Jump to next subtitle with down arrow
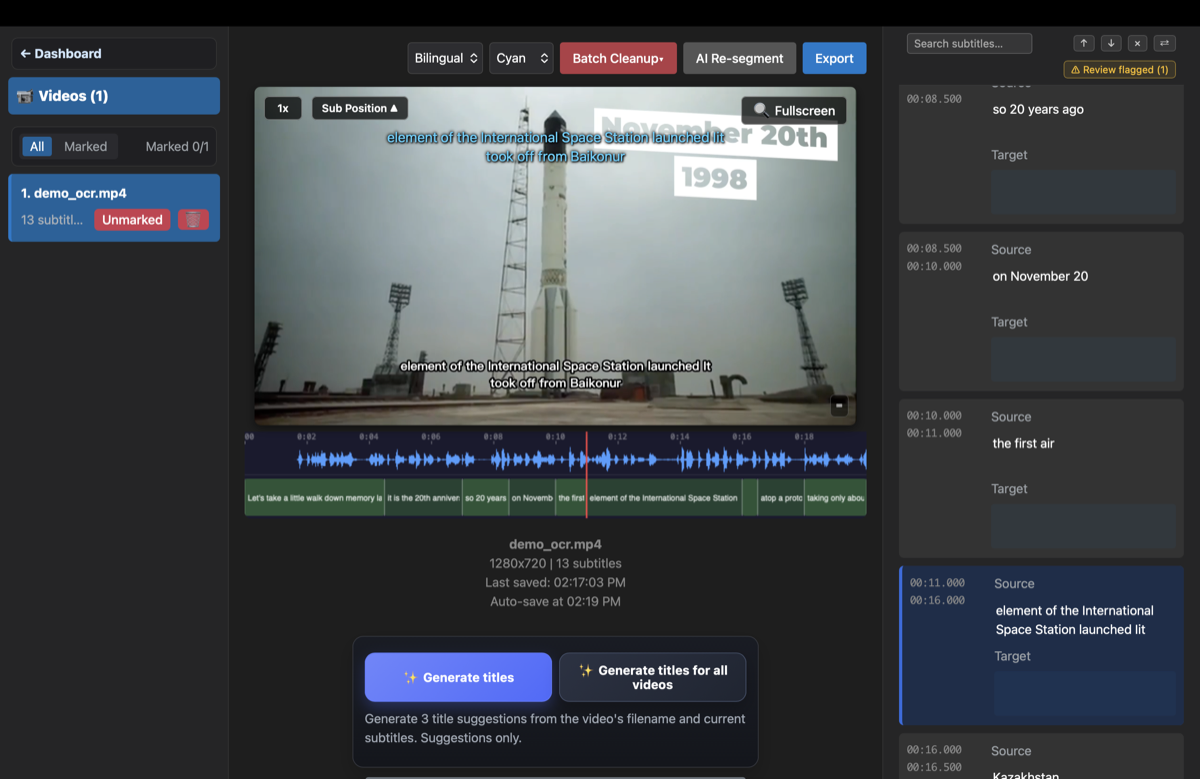Viewport: 1200px width, 779px height. tap(1111, 43)
